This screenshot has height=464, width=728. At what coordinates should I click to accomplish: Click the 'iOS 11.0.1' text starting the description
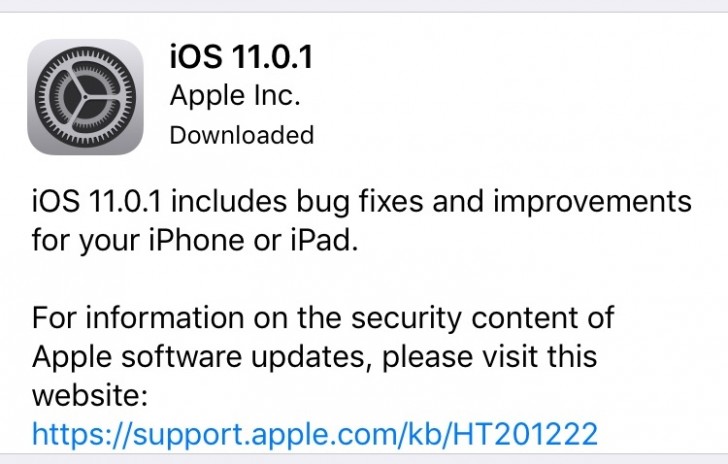(x=97, y=202)
